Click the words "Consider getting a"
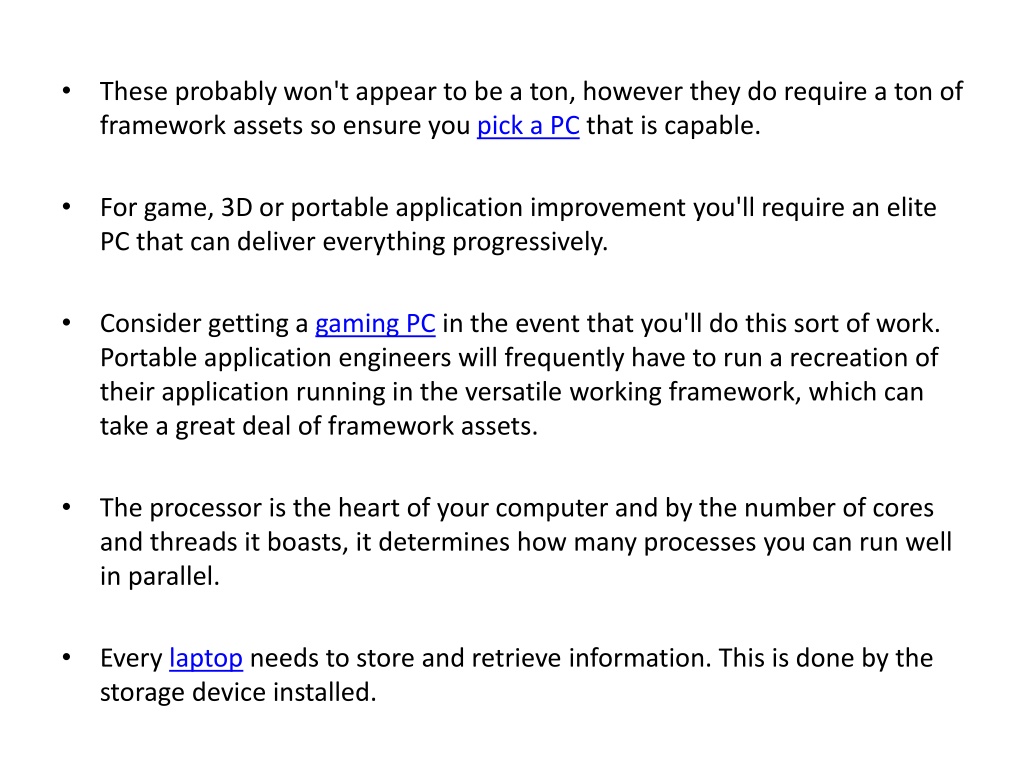The image size is (1024, 768). pos(204,324)
